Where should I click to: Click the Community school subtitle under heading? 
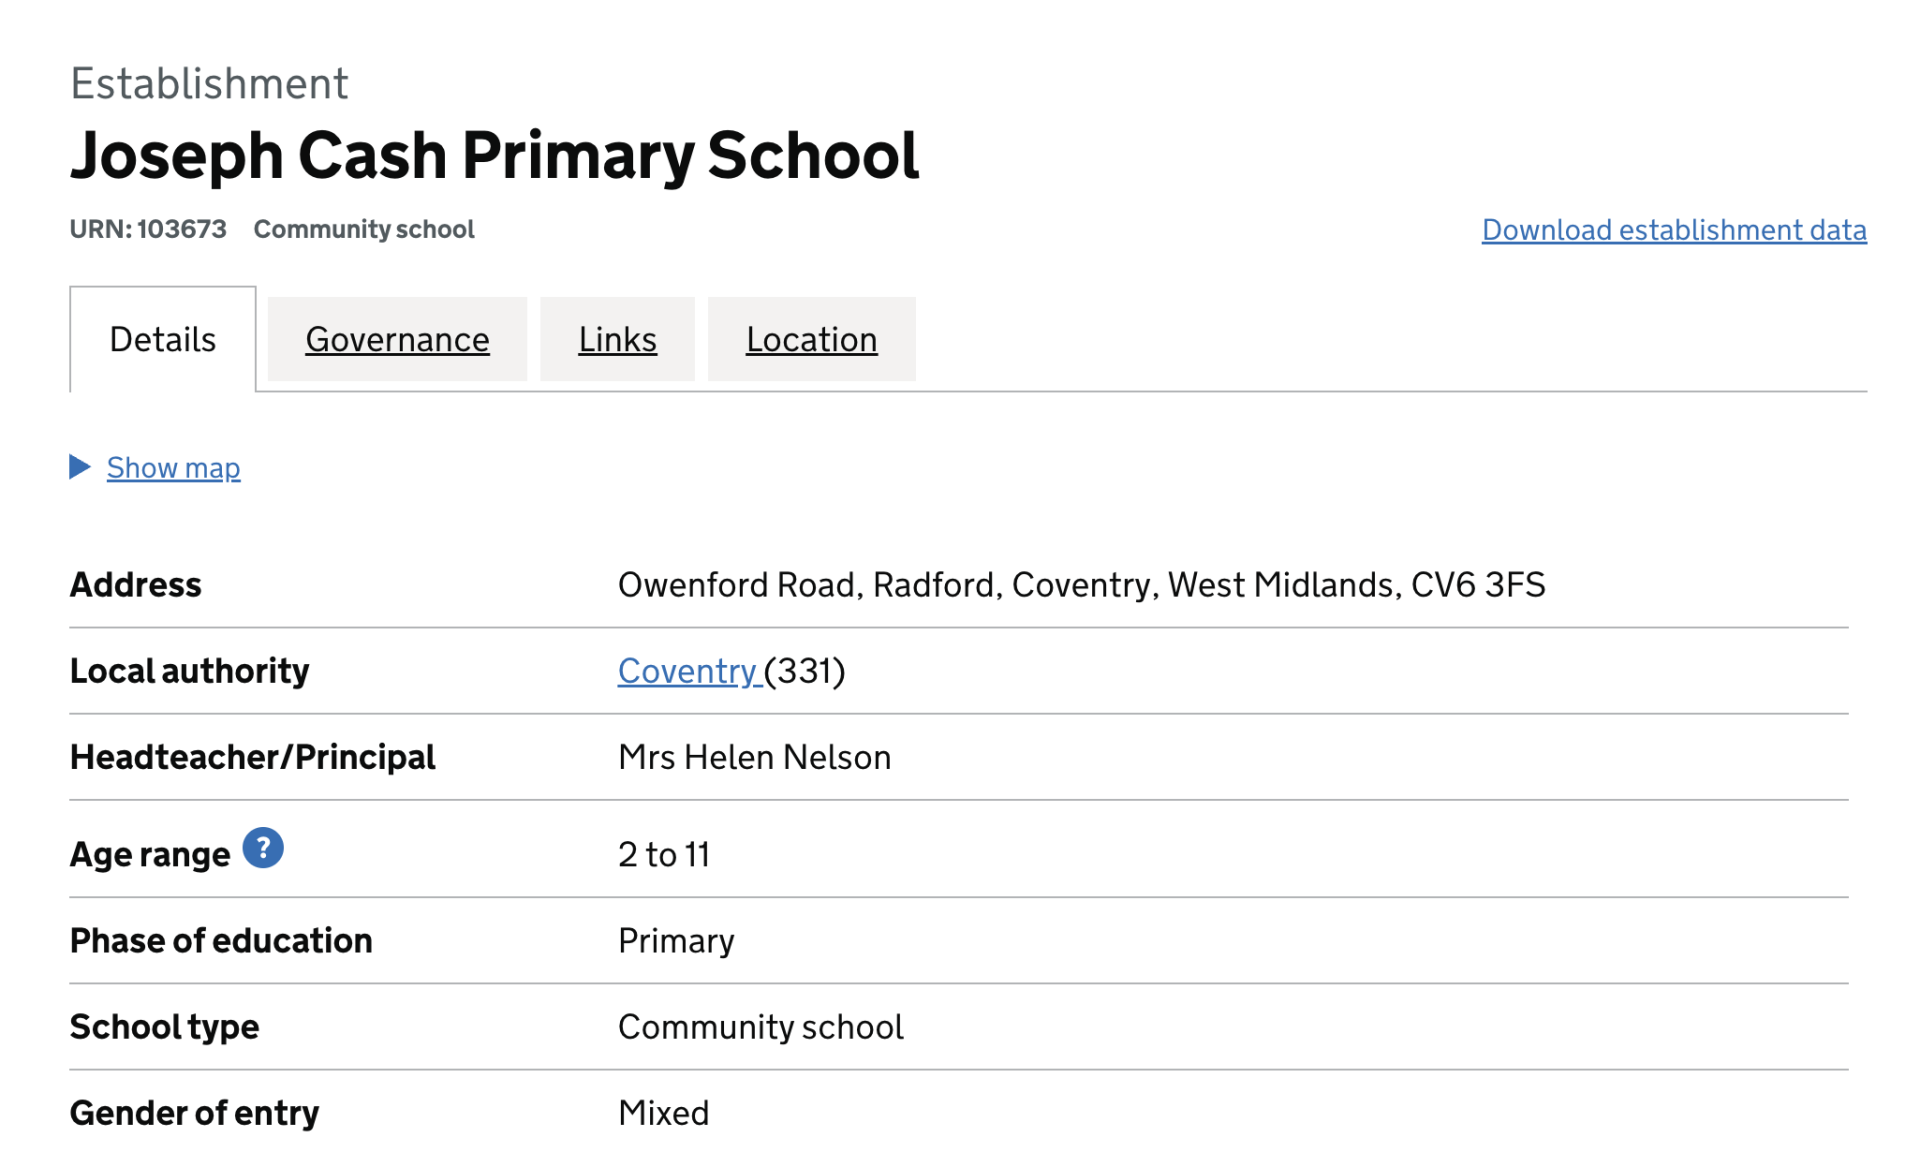(x=364, y=229)
